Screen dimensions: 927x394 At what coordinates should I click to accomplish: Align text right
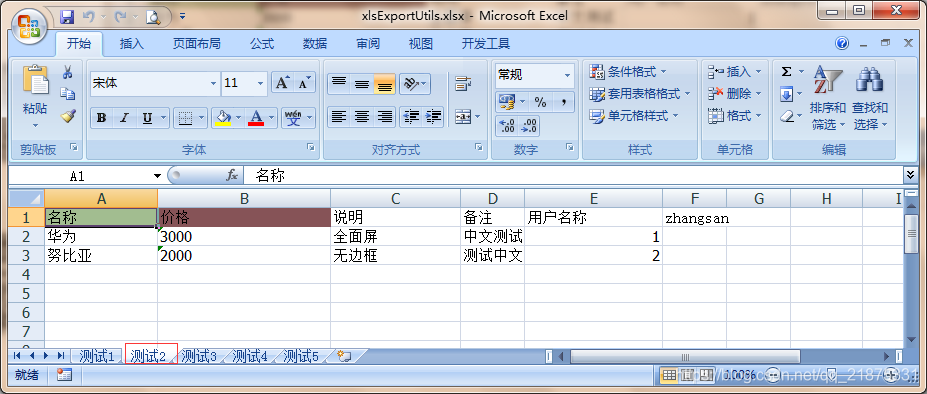(x=385, y=117)
